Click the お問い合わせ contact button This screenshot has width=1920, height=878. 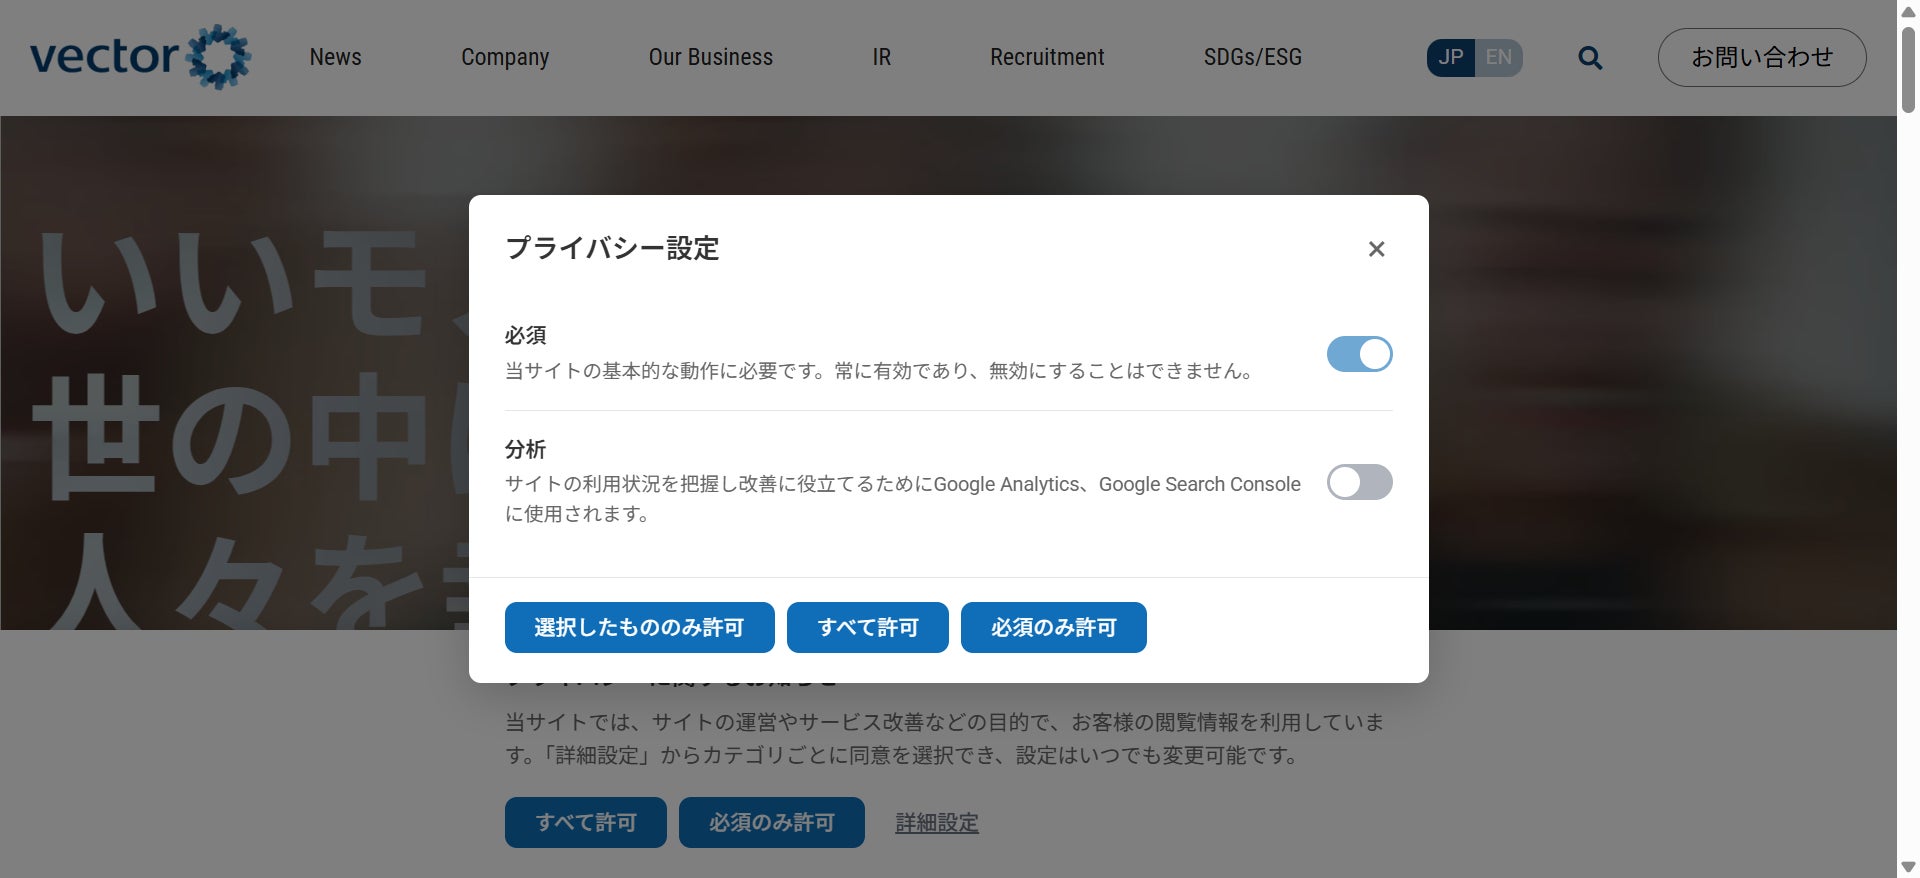coord(1762,57)
